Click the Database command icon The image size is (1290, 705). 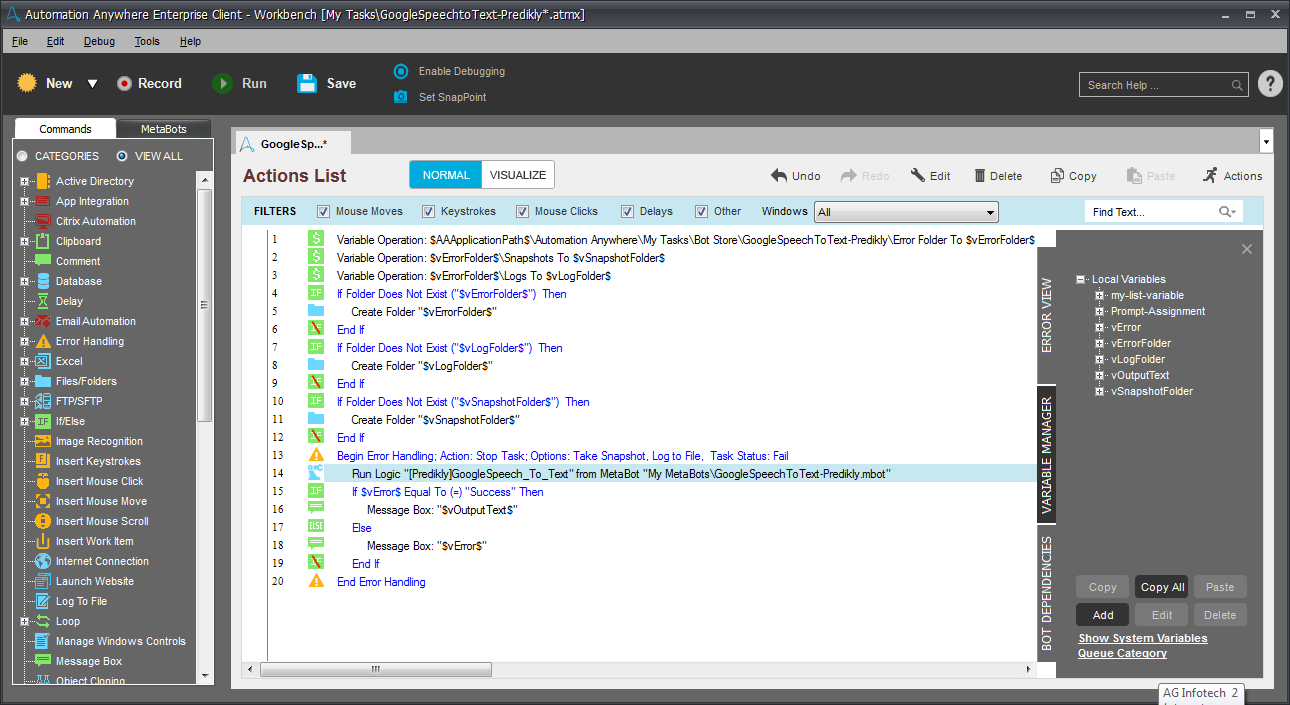(43, 281)
